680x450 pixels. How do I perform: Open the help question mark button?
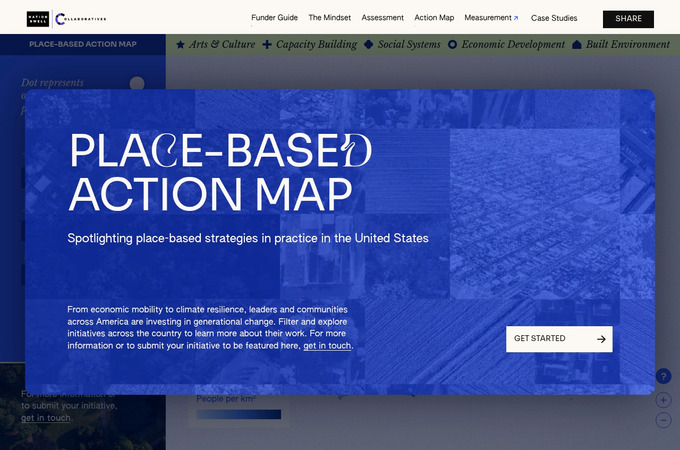(663, 376)
